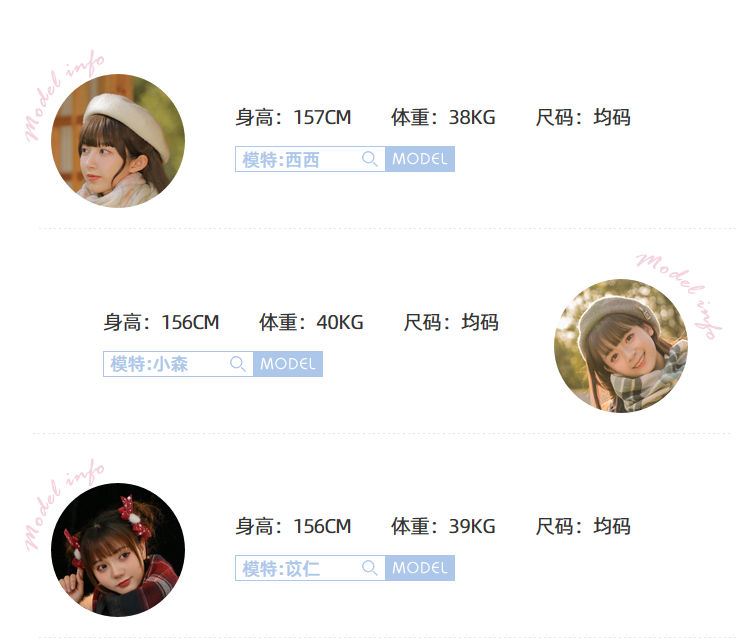Click the magnifier icon beside 模特:西西

pyautogui.click(x=370, y=159)
